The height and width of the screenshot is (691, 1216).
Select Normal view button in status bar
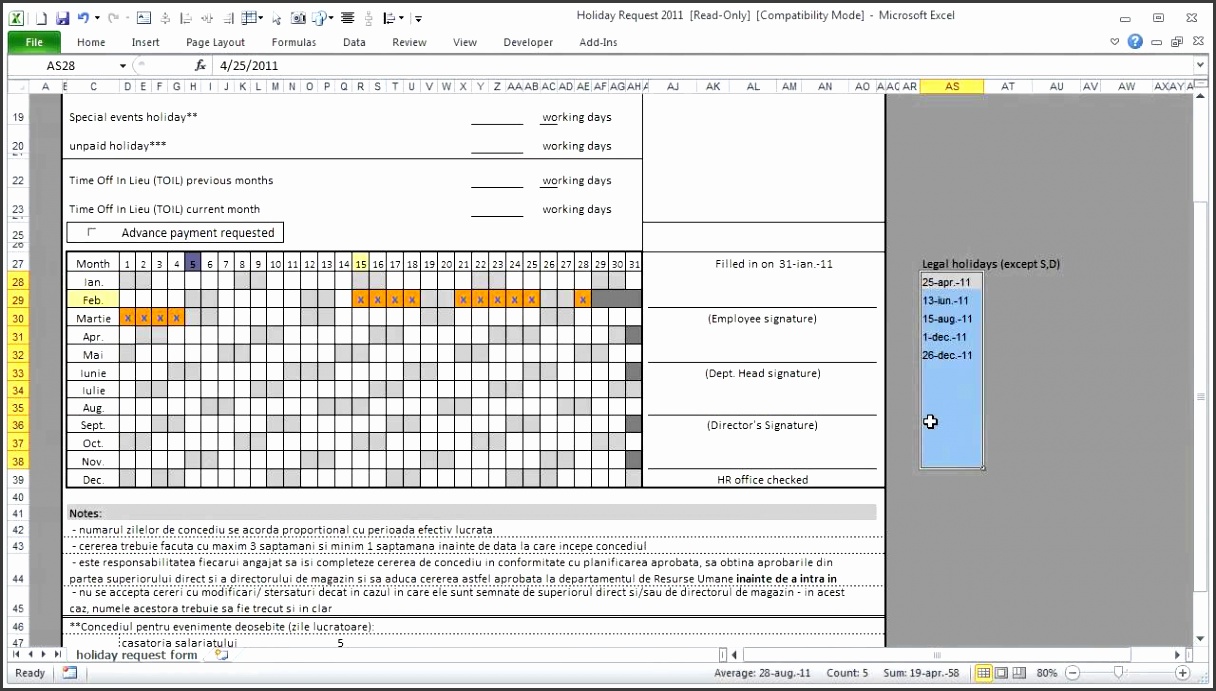point(984,673)
